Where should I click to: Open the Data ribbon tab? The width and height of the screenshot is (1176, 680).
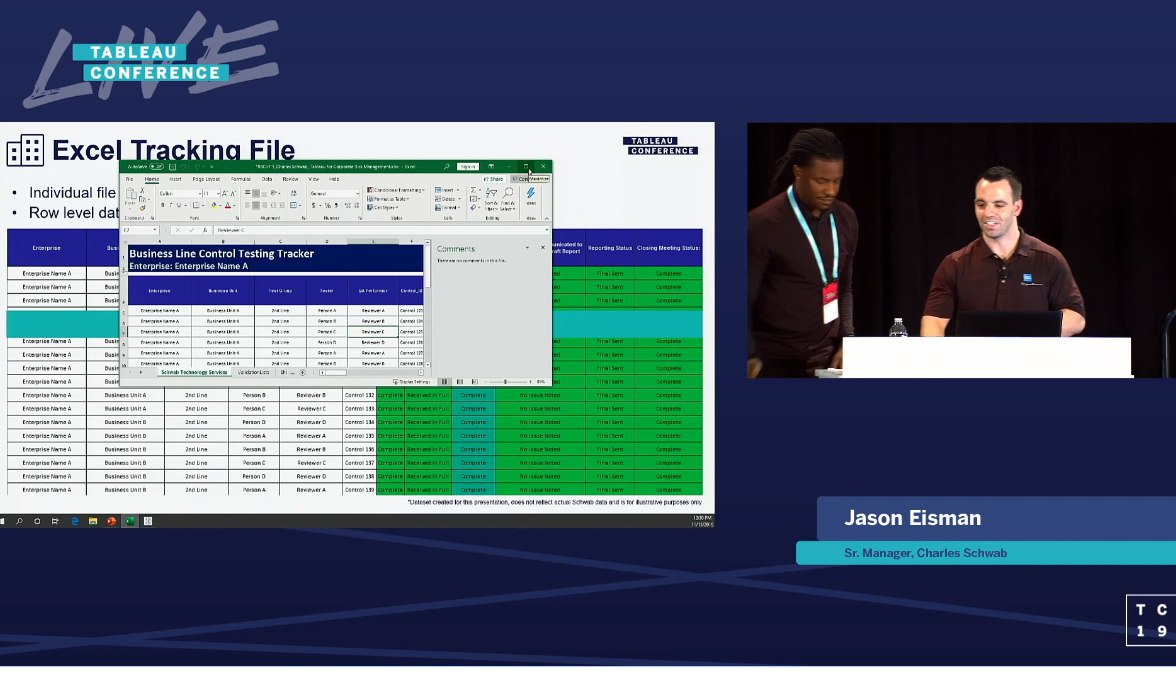(267, 179)
